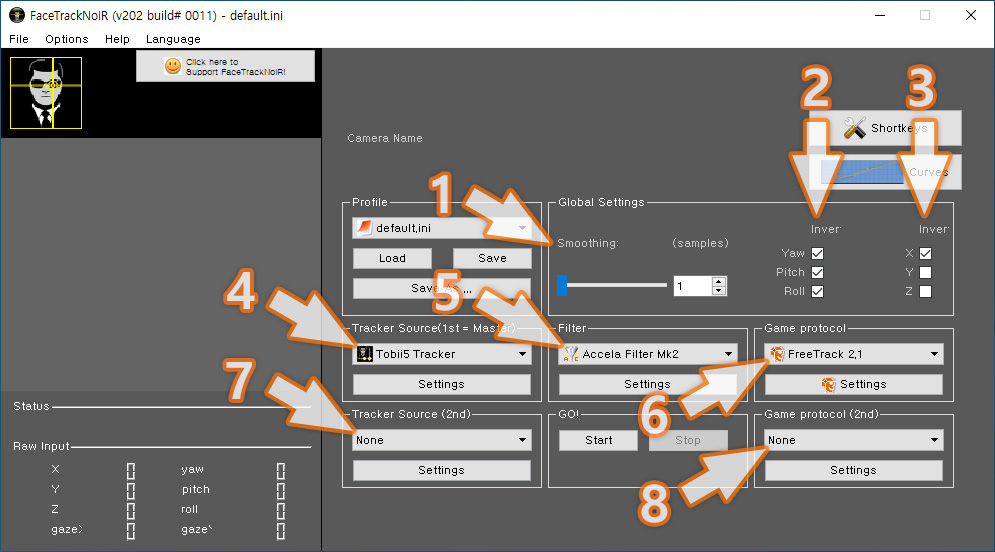Open Settings for the Accela filter
Viewport: 995px width, 552px height.
tap(647, 384)
